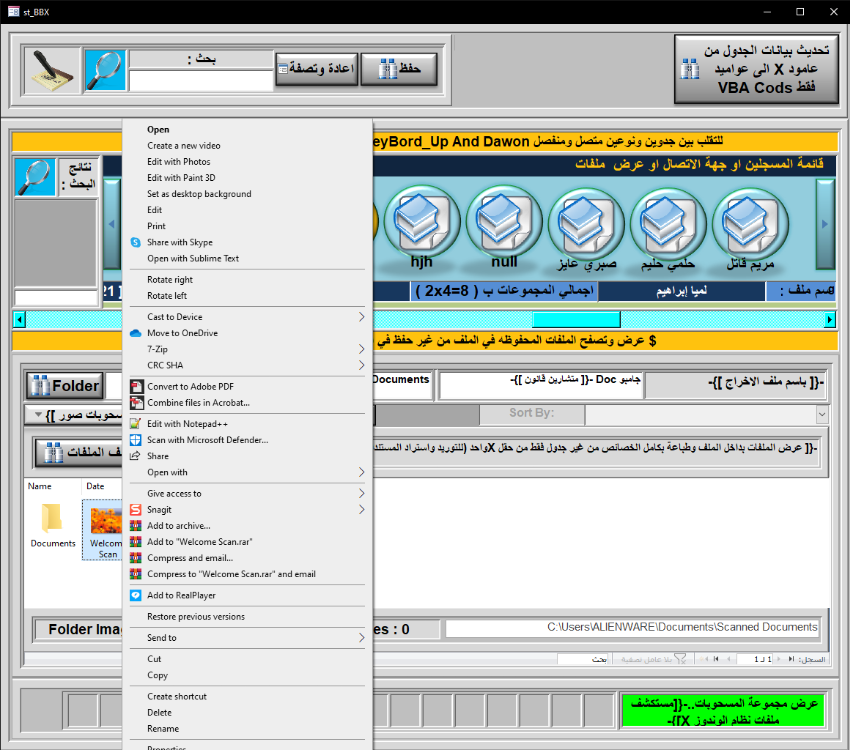Expand the 'Cast to Device' submenu
850x750 pixels.
click(x=250, y=317)
